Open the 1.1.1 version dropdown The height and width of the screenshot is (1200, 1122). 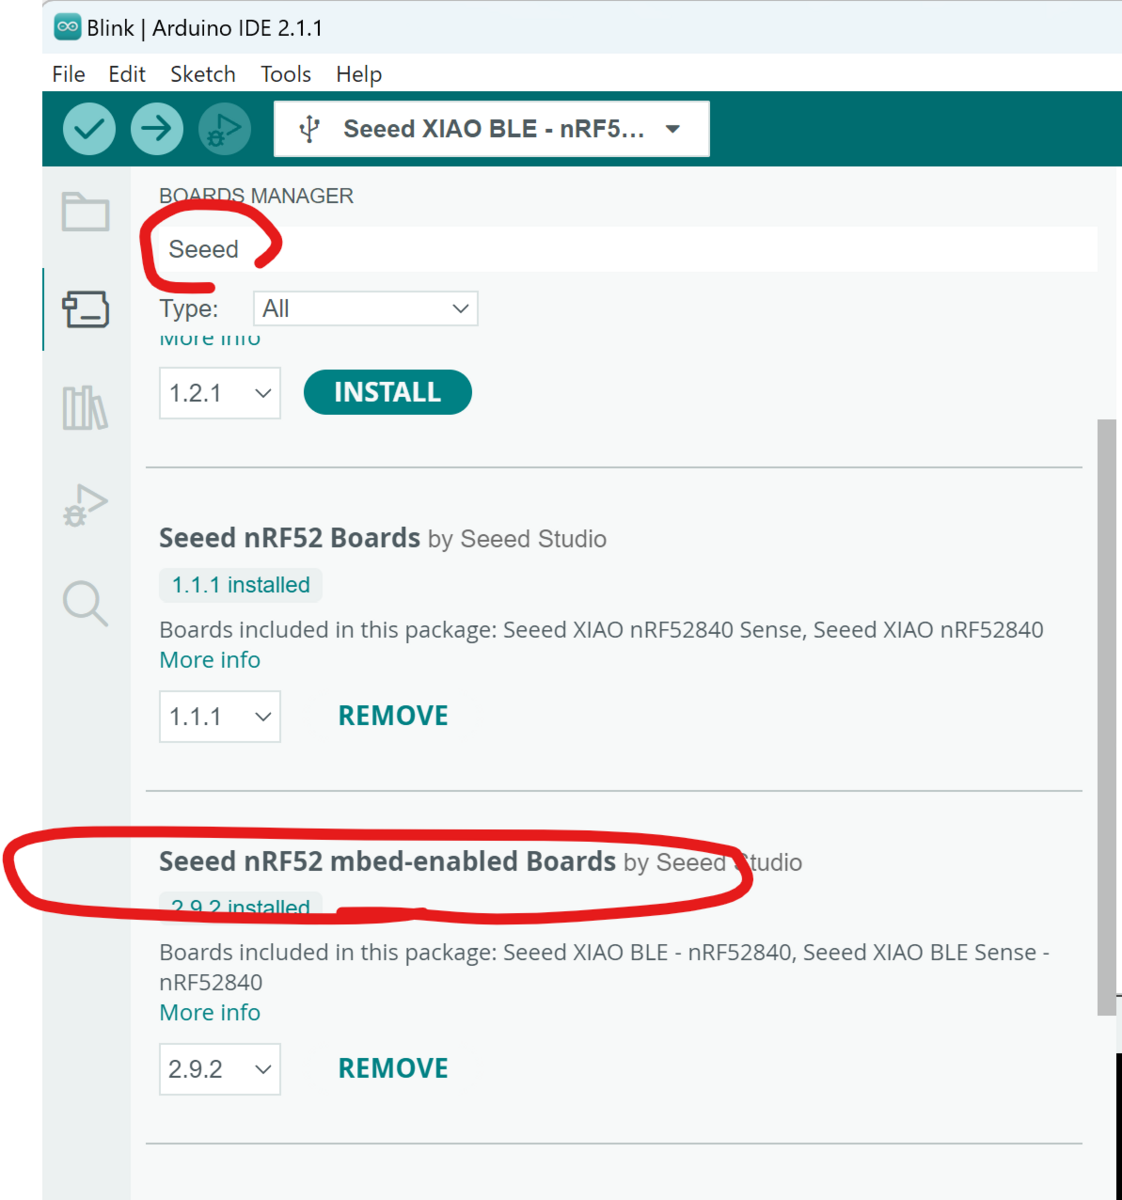[220, 717]
